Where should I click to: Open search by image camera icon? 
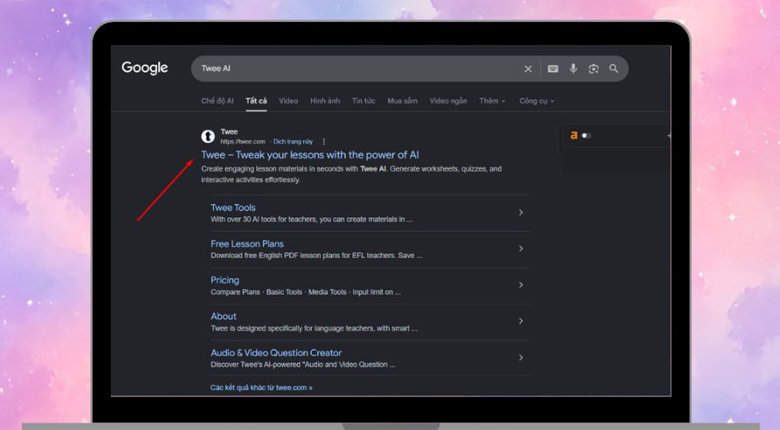click(593, 69)
